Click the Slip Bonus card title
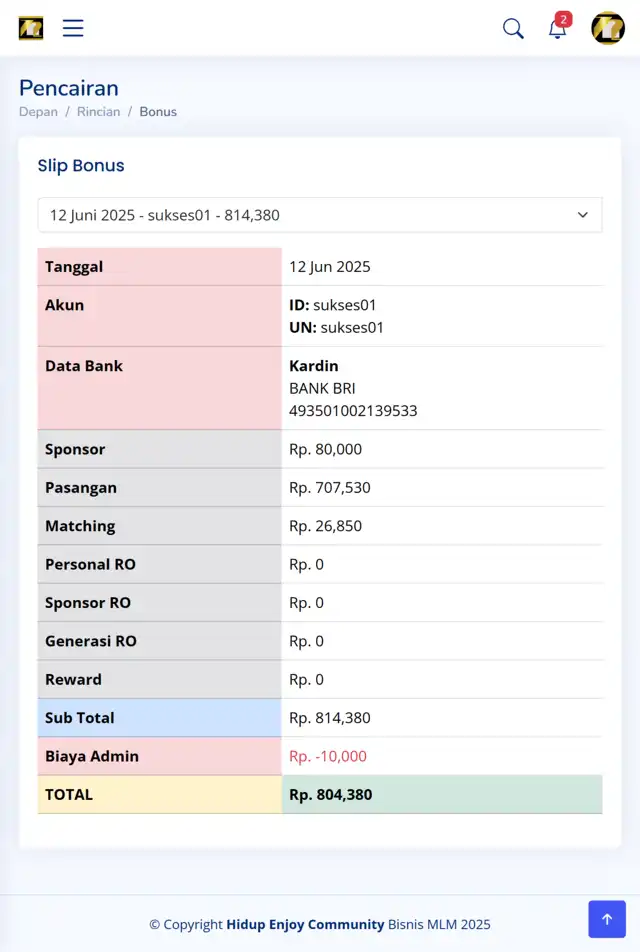 [81, 165]
